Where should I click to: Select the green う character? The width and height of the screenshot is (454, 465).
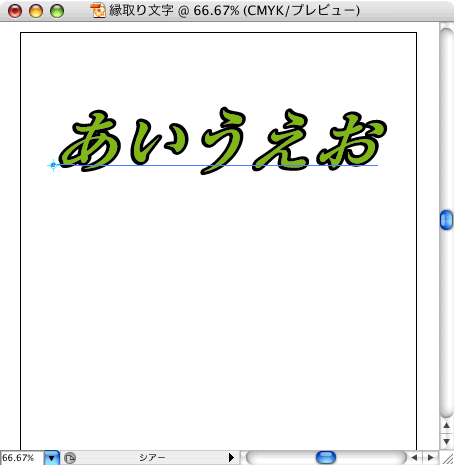coord(222,141)
